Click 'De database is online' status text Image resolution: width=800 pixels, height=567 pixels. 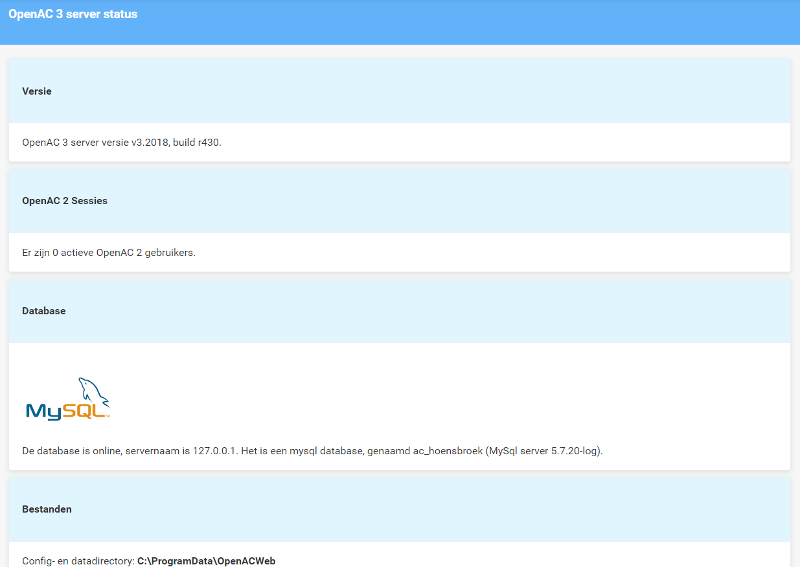pyautogui.click(x=71, y=451)
